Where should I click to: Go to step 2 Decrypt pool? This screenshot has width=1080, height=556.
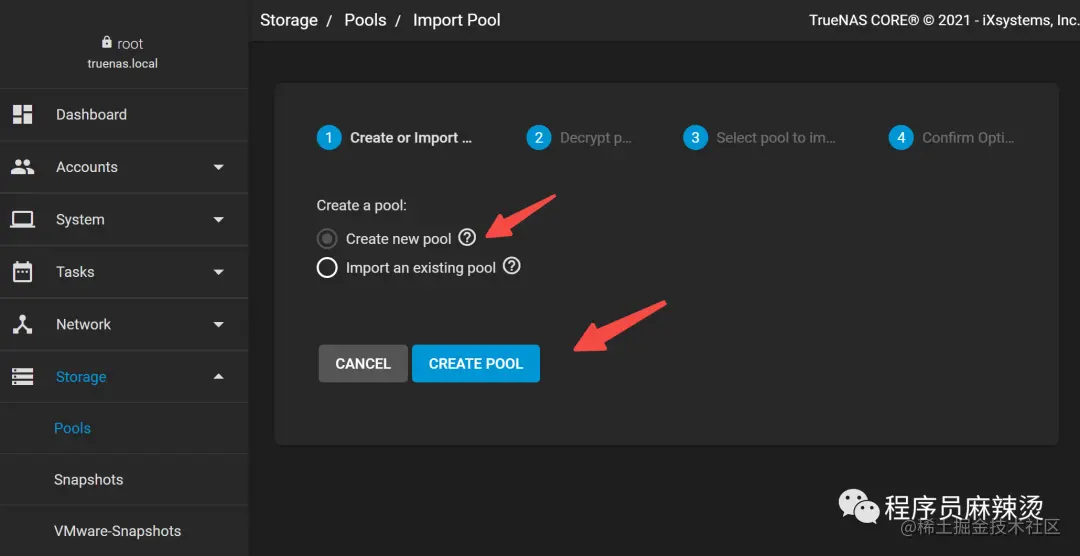579,138
